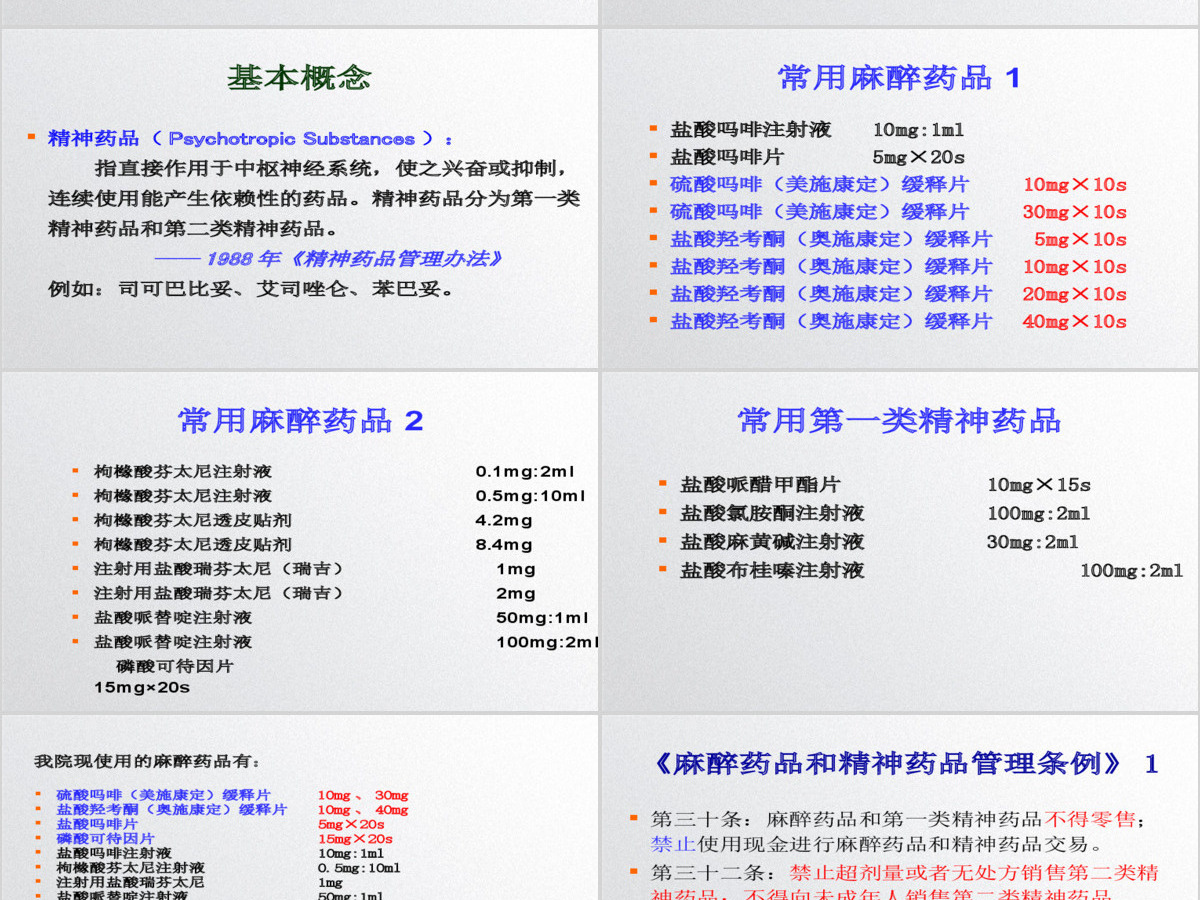
Task: Click the 注射用盐酸瑞芬太尼 1mg row in 我院现使用的麻醉药品 slide
Action: coord(199,883)
